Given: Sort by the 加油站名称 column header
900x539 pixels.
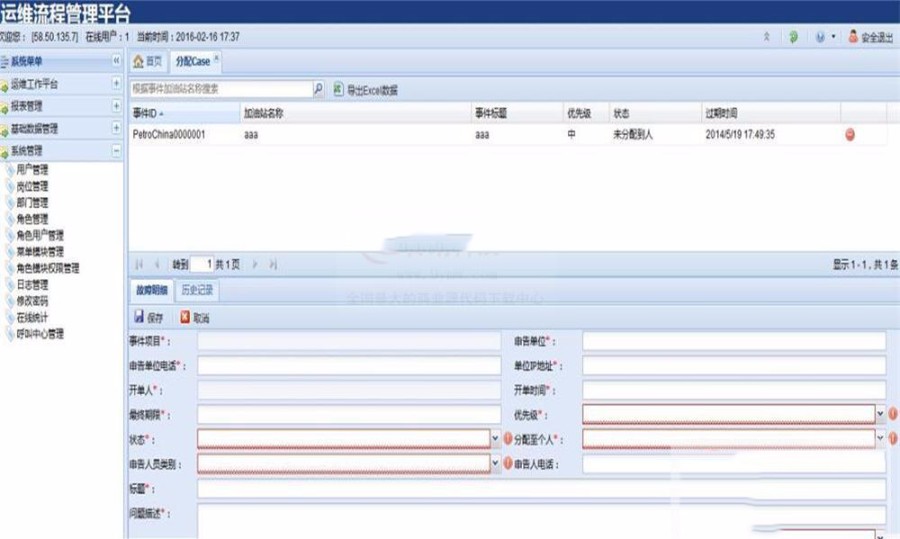Looking at the screenshot, I should tap(355, 113).
